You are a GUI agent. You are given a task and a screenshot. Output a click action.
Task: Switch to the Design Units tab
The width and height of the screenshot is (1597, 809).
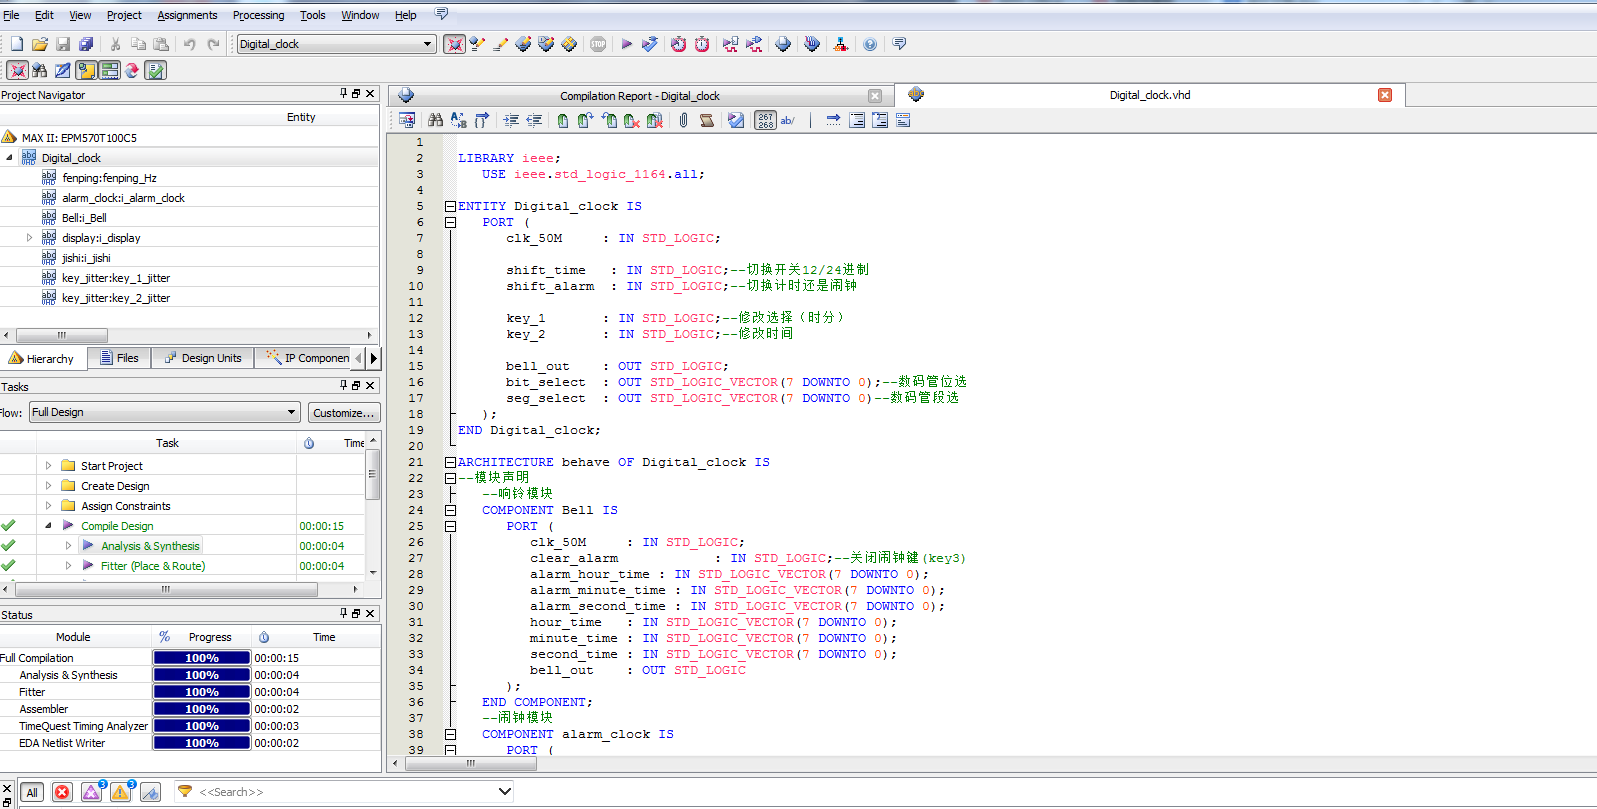tap(203, 358)
